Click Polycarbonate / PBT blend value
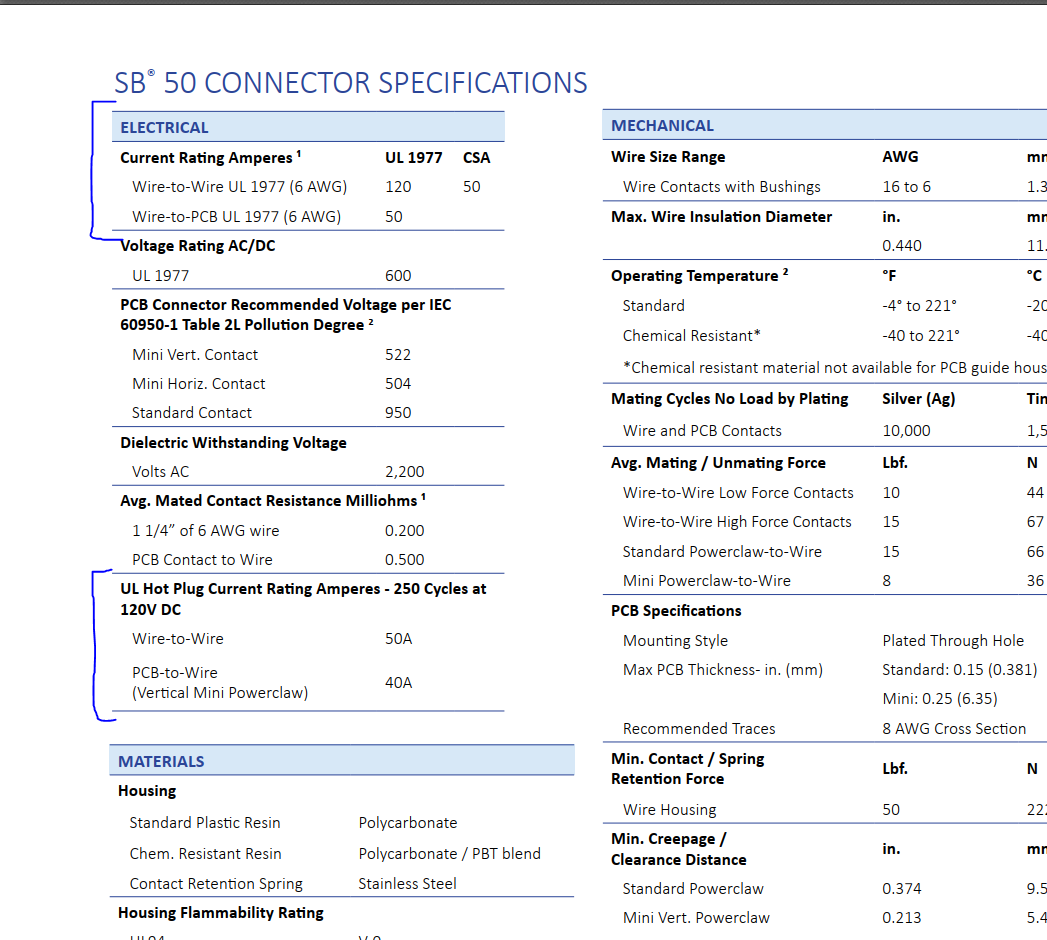 click(x=449, y=853)
